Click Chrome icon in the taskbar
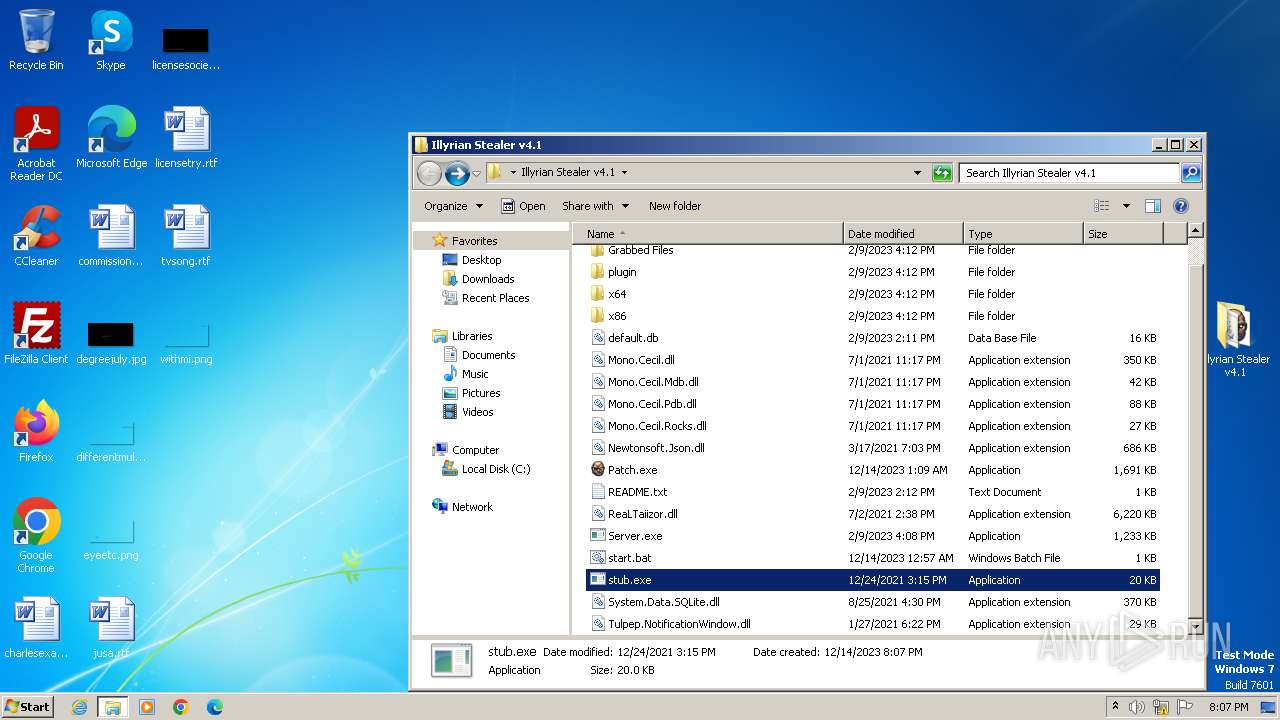This screenshot has width=1280, height=720. pyautogui.click(x=181, y=707)
